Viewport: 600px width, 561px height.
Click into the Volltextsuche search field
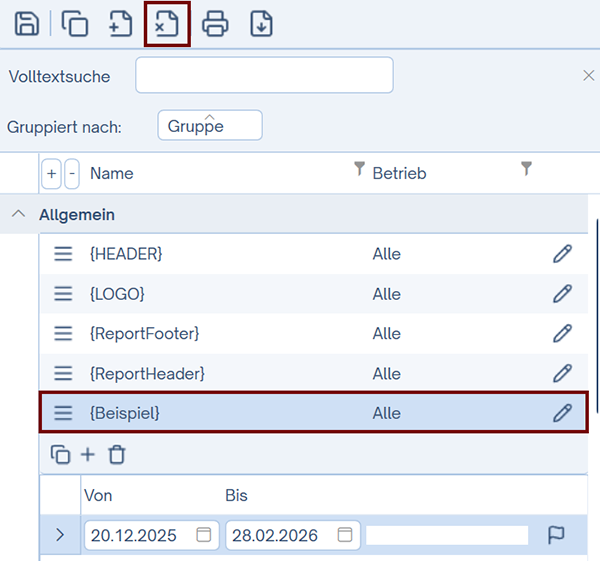click(x=264, y=75)
